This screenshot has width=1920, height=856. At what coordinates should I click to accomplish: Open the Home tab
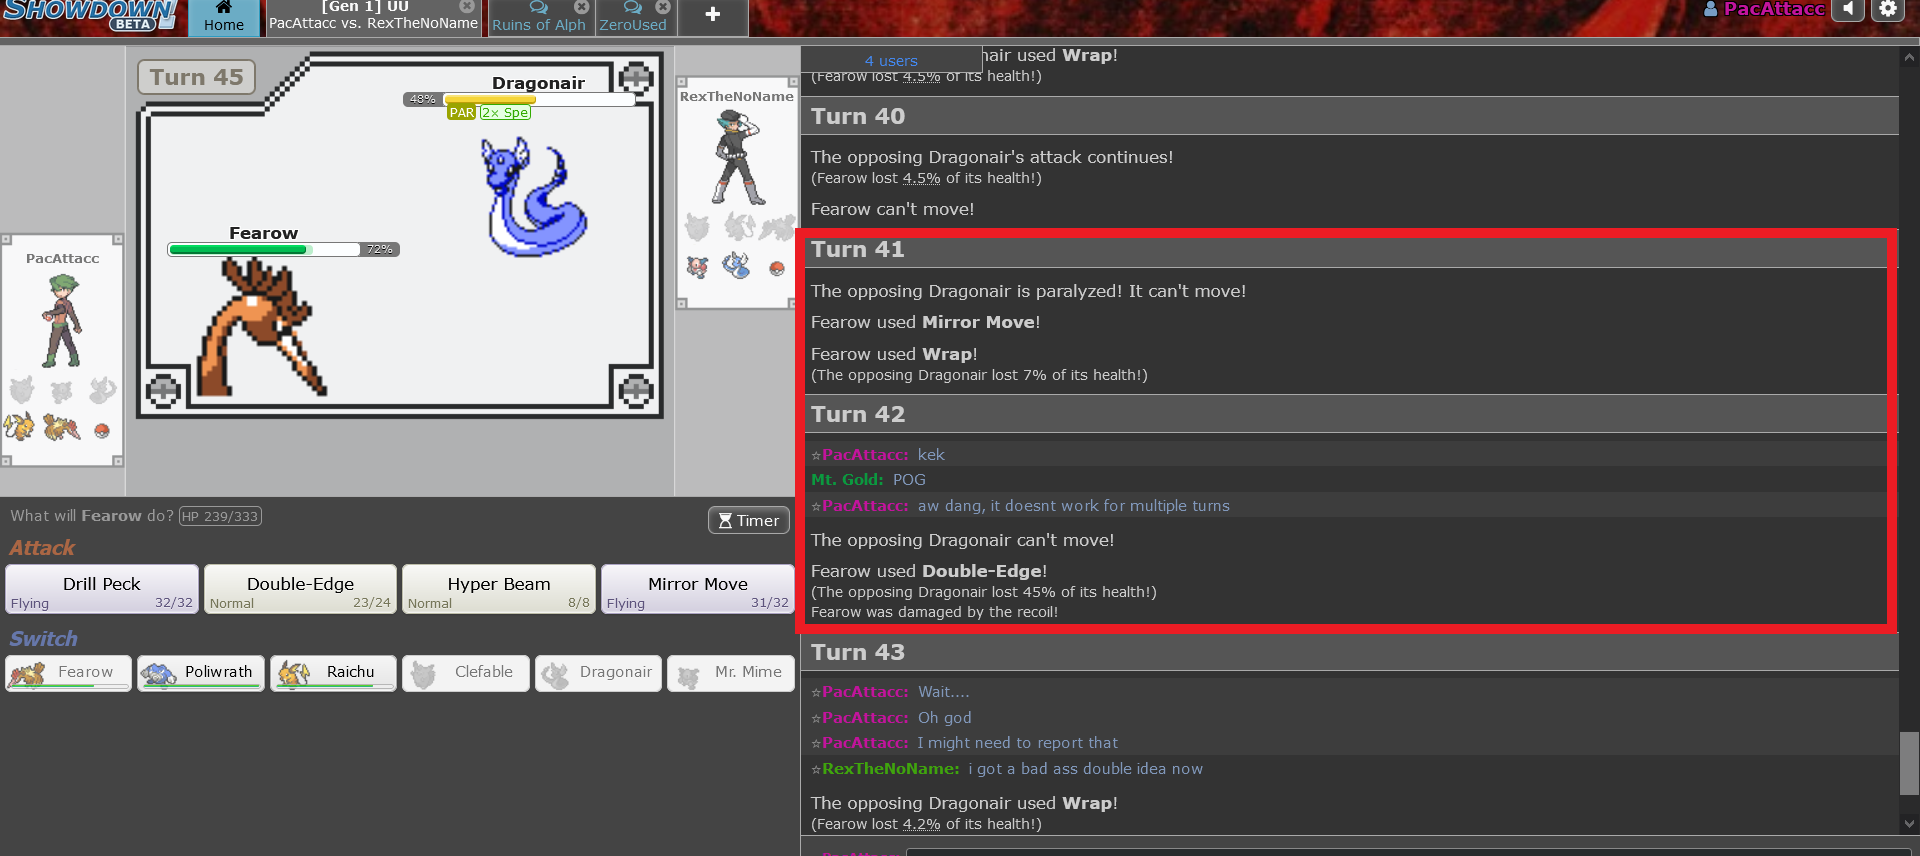pos(224,17)
